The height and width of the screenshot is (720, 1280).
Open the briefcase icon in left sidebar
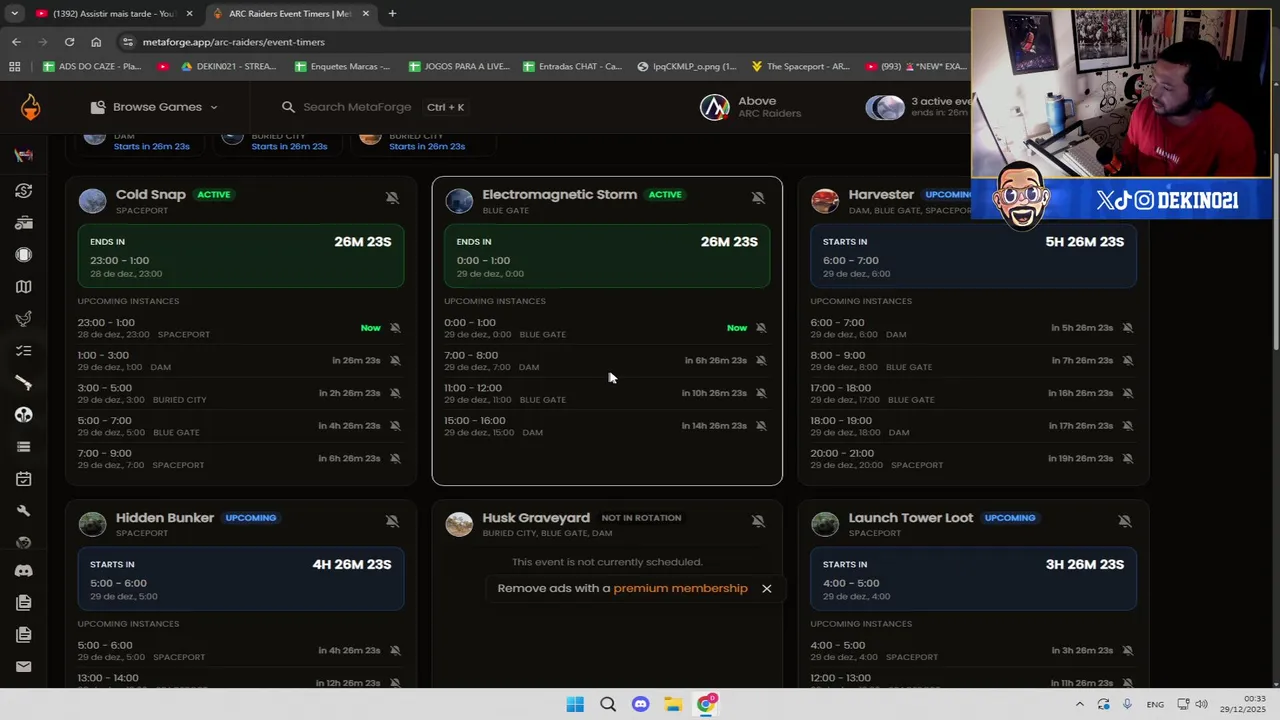click(24, 223)
